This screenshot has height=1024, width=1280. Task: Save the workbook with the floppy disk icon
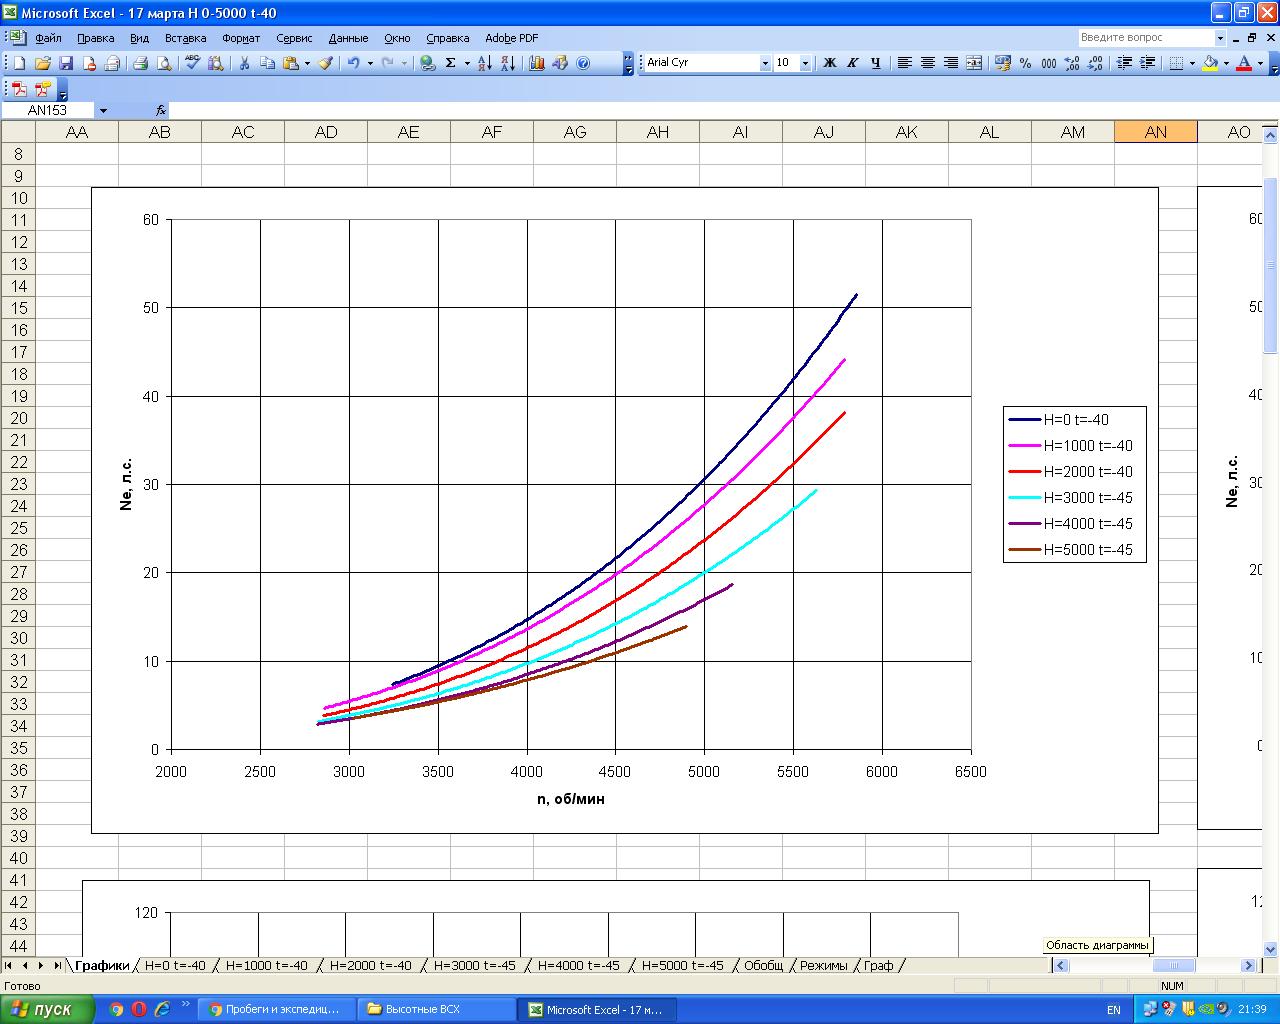[66, 63]
